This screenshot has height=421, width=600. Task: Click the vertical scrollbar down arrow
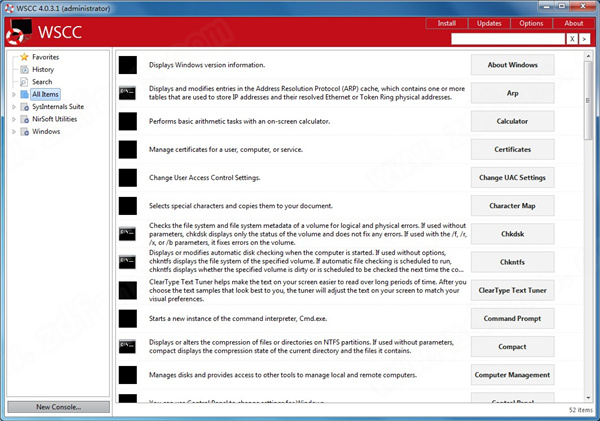586,396
